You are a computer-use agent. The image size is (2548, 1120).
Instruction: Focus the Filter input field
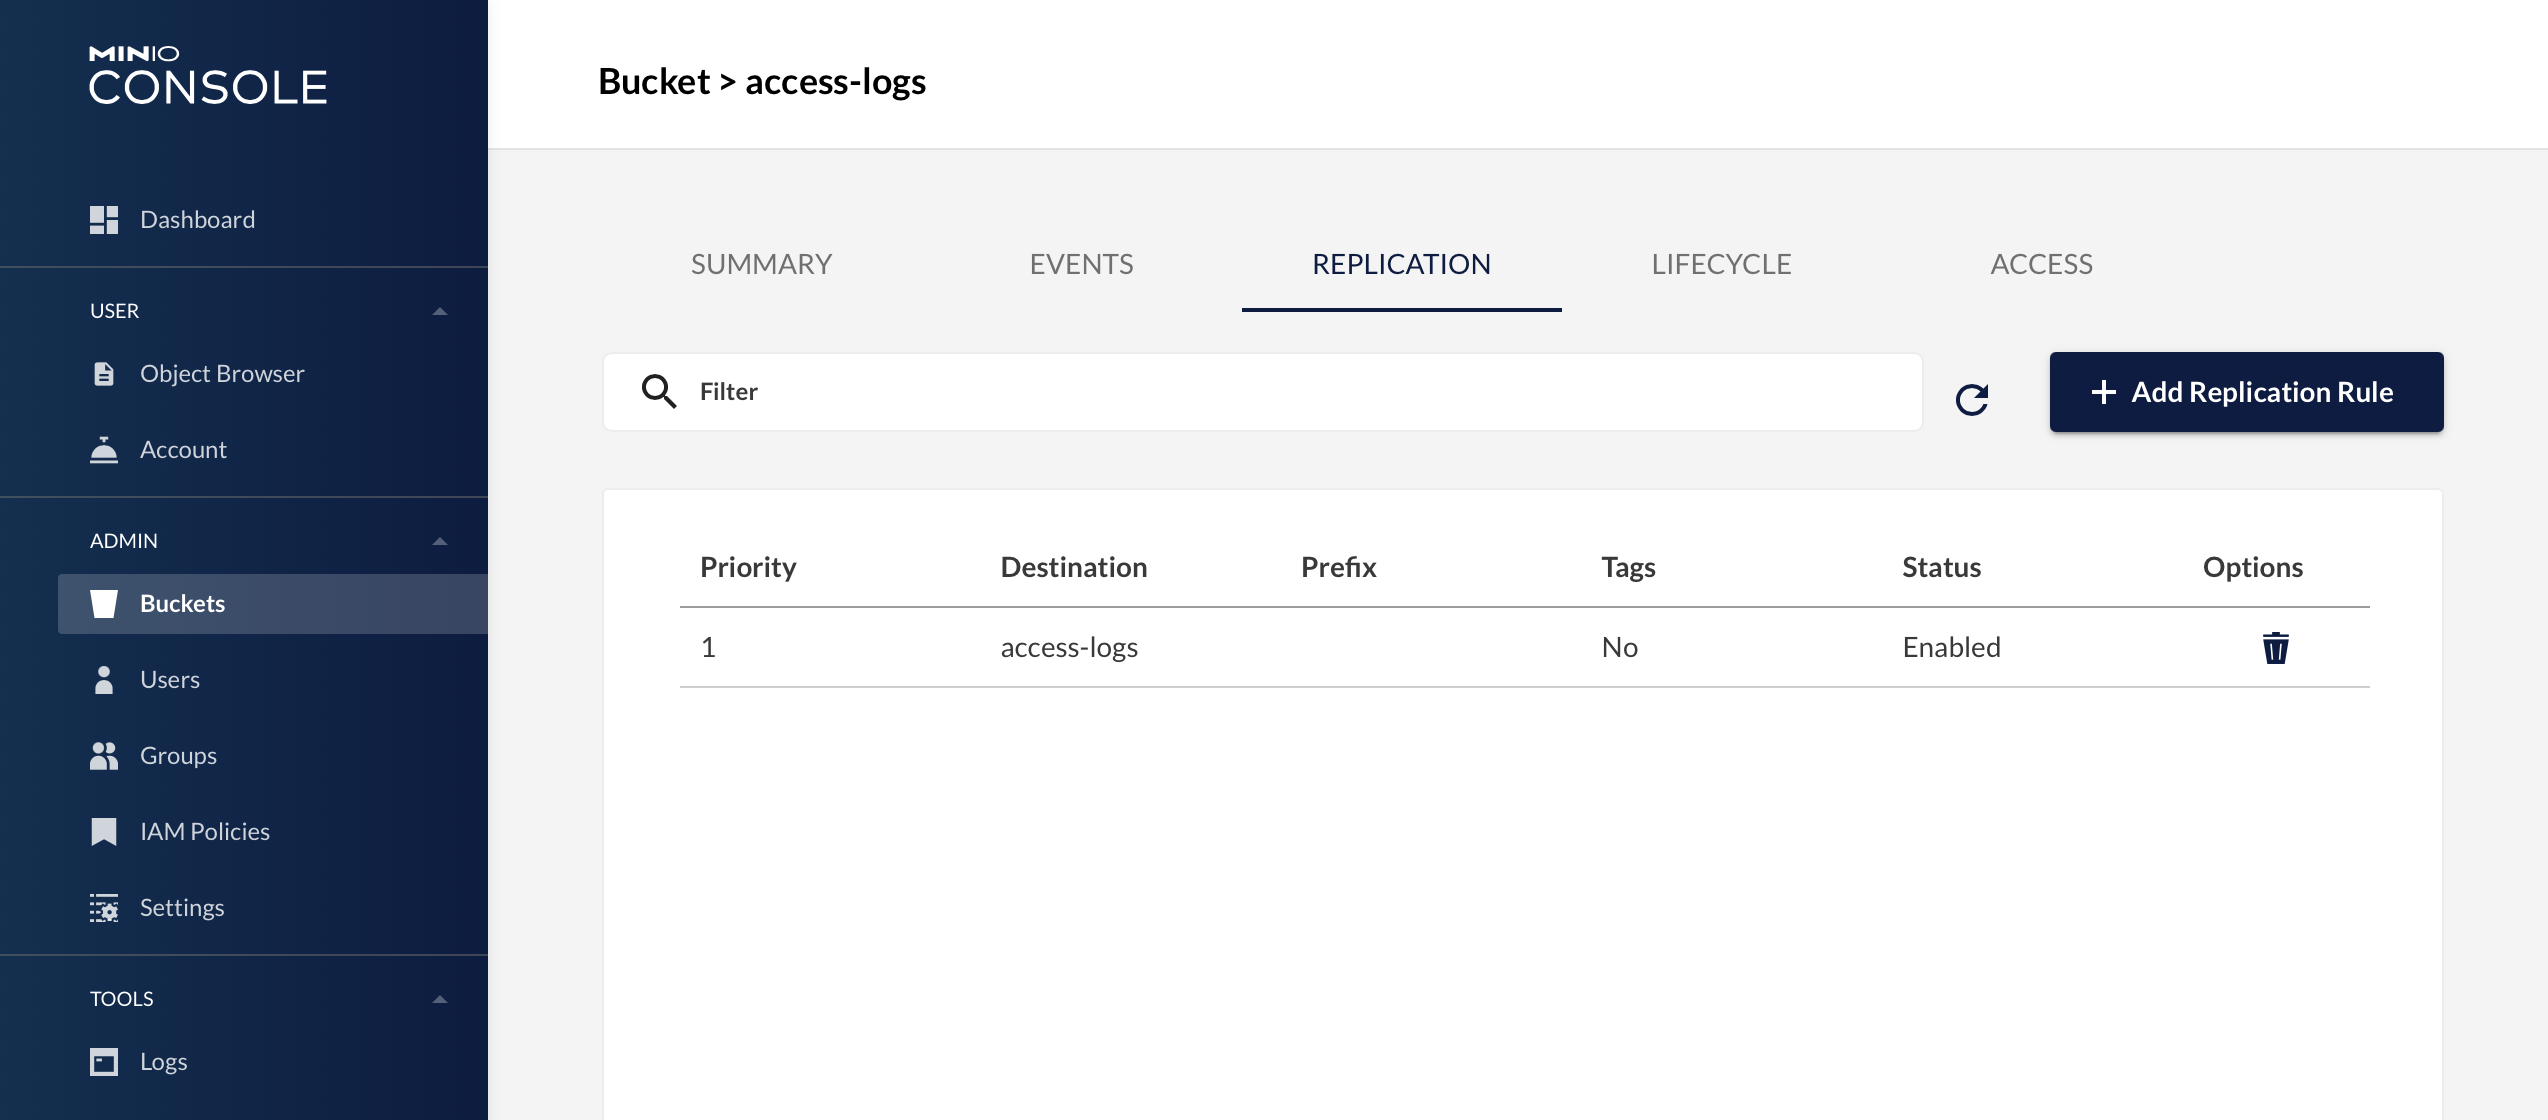click(1263, 392)
